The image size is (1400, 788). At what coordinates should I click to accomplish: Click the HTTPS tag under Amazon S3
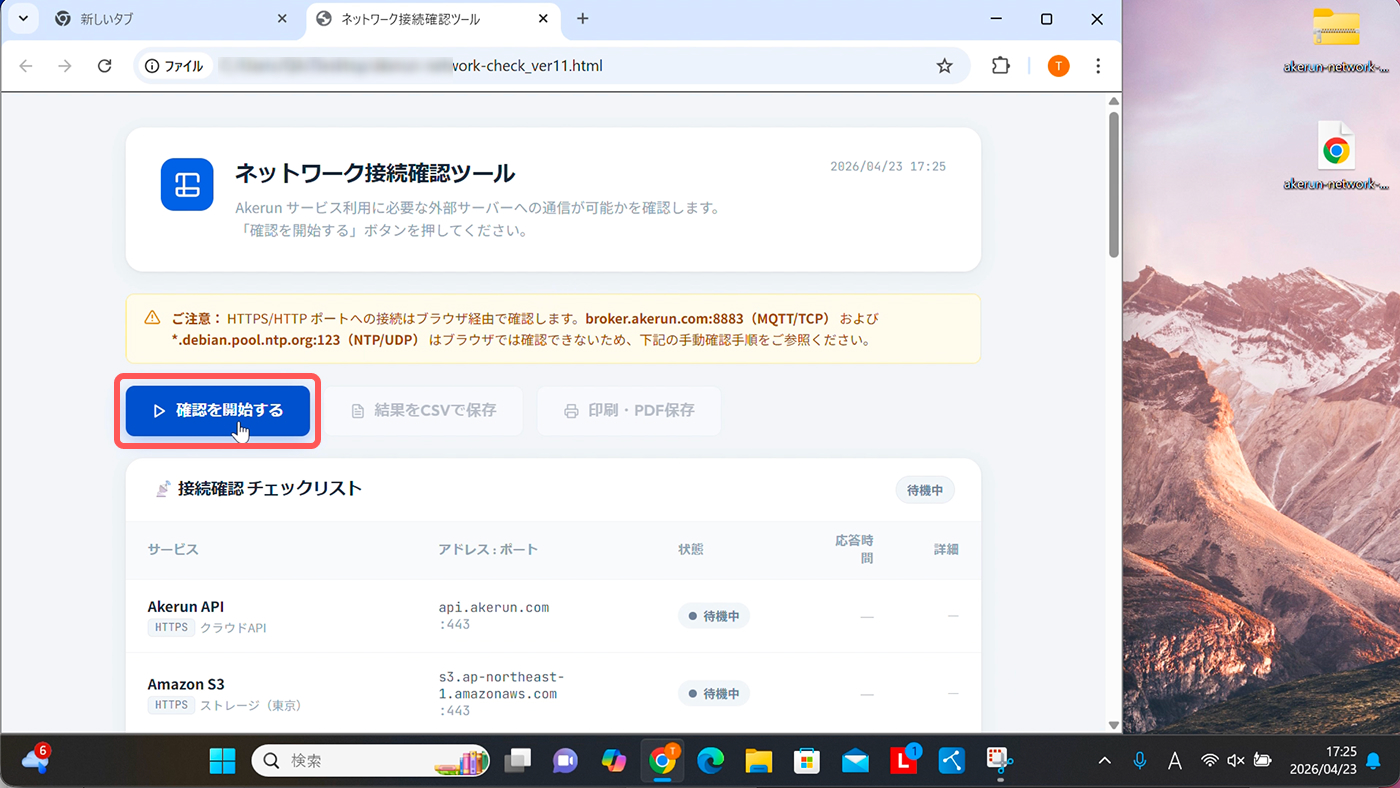(x=171, y=705)
